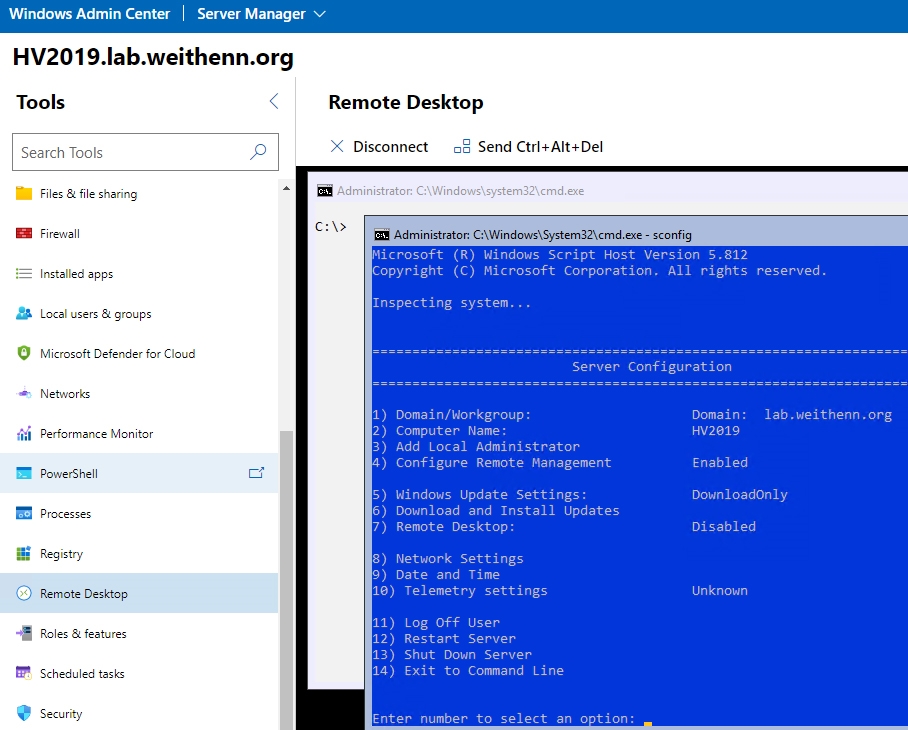
Task: Click the Local users & groups icon
Action: coord(24,313)
